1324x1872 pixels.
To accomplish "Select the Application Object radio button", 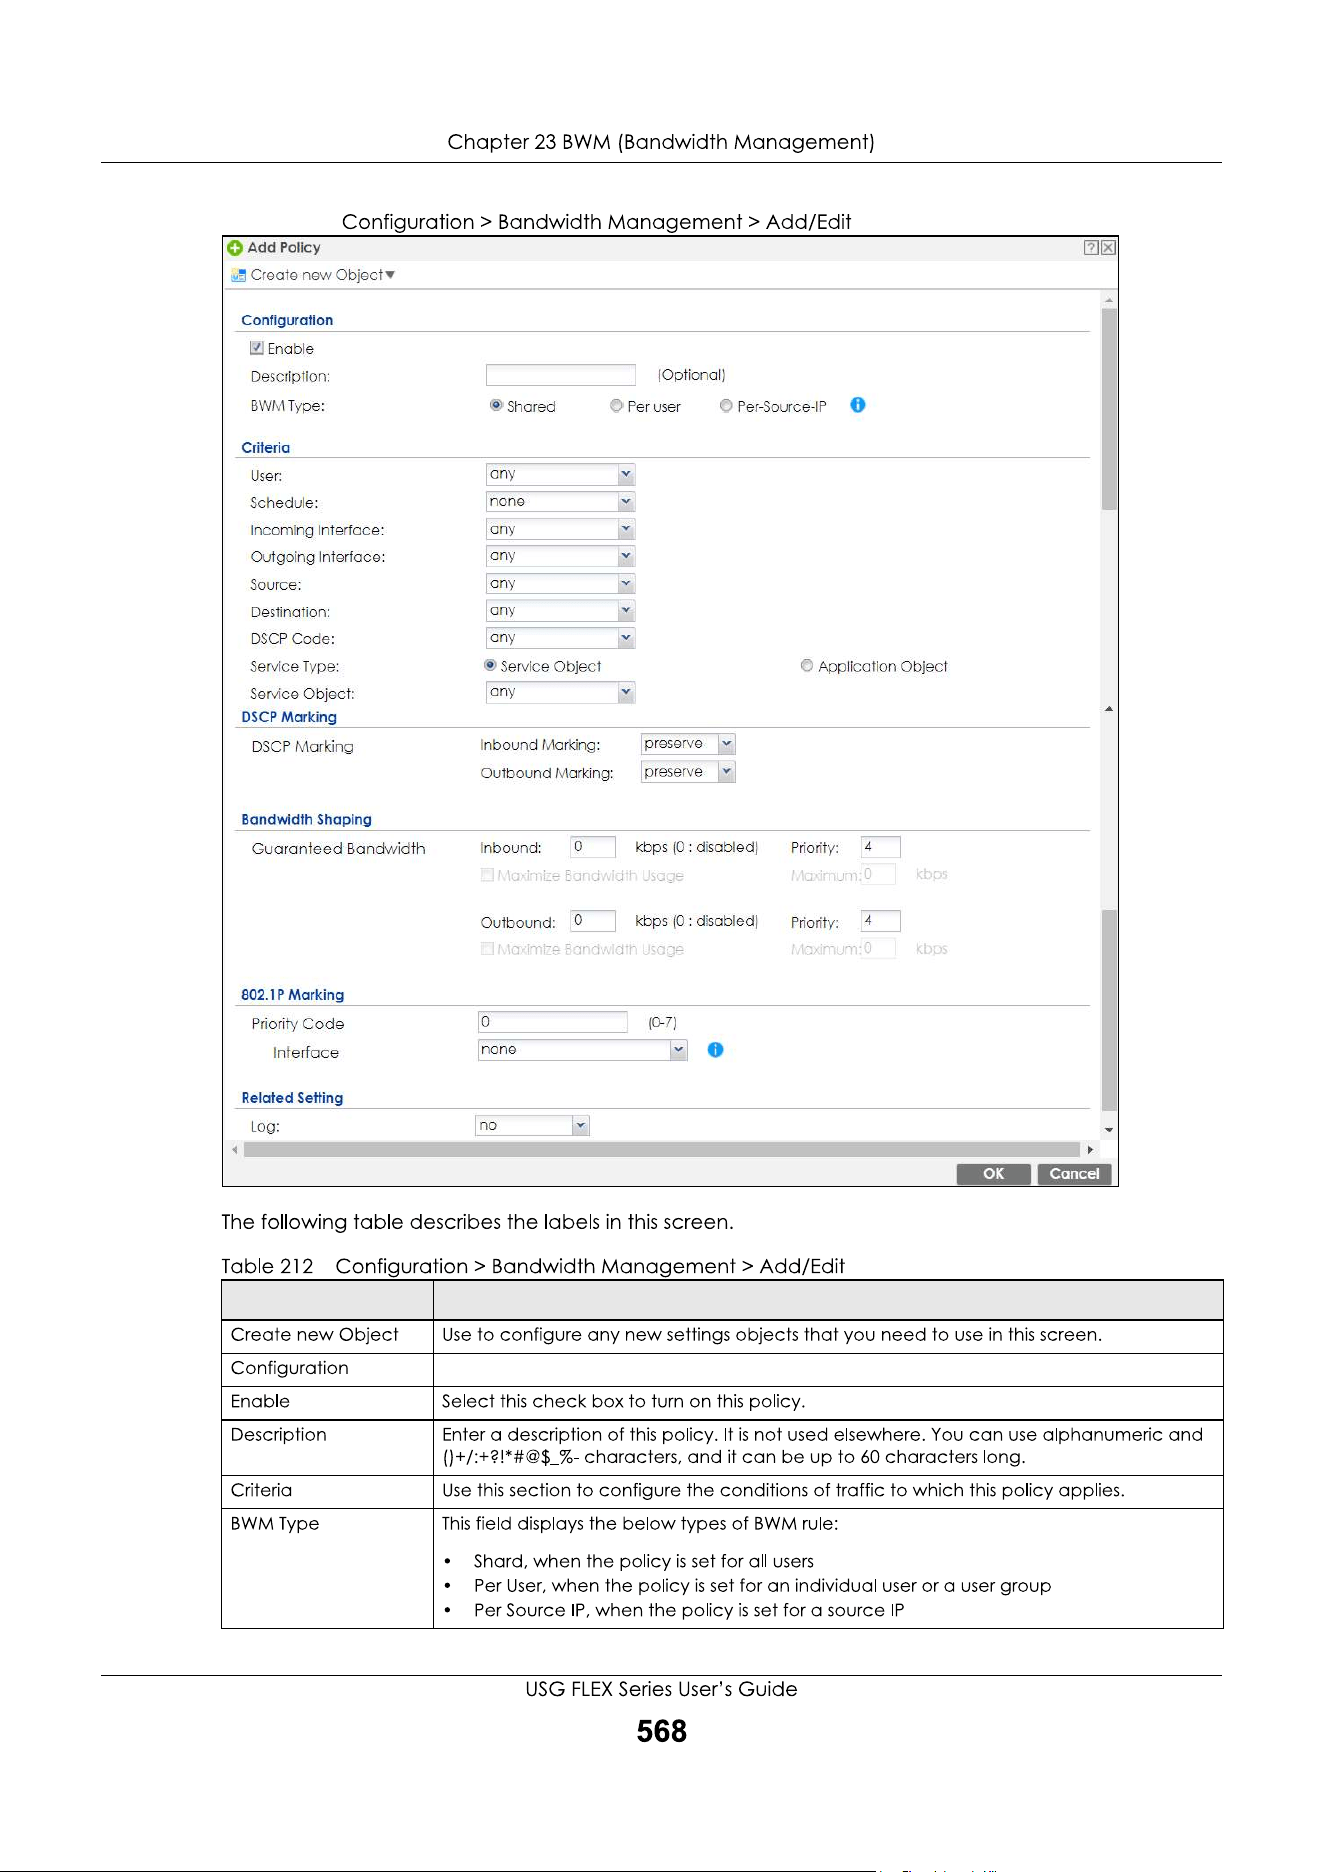I will pos(807,665).
